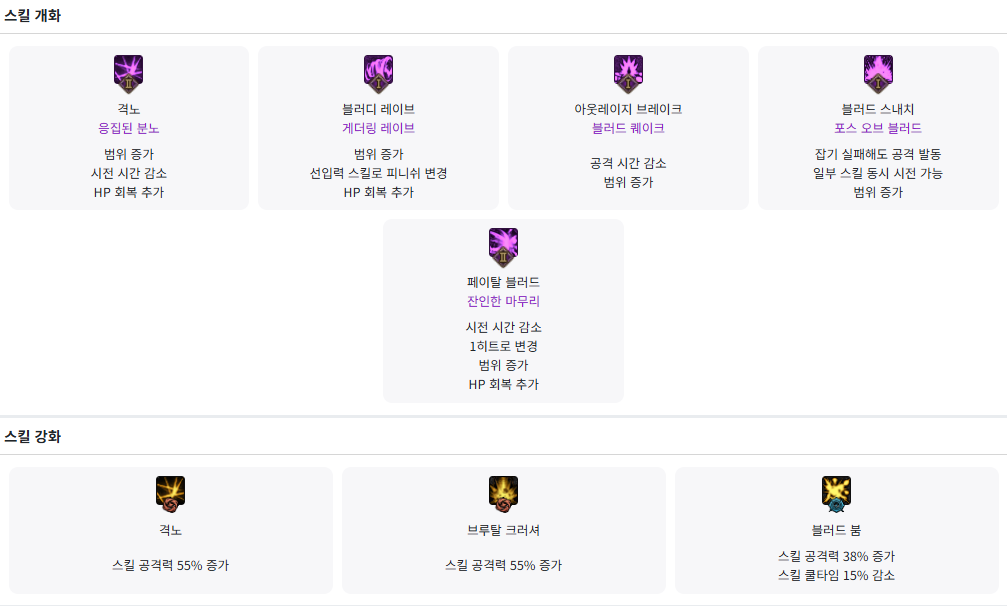The height and width of the screenshot is (606, 1007).
Task: Click the 브루탈 크러셔 skill name
Action: pyautogui.click(x=503, y=530)
